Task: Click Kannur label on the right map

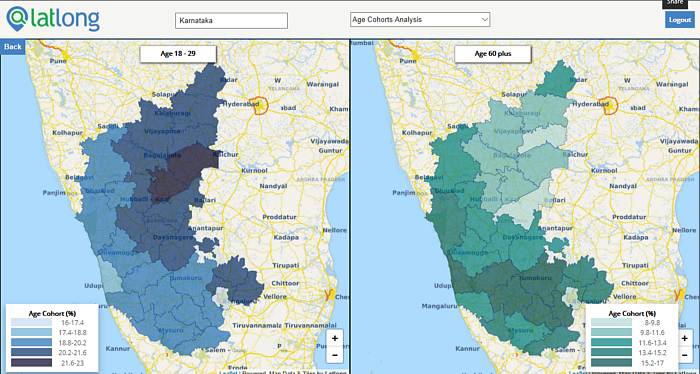Action: coord(468,348)
